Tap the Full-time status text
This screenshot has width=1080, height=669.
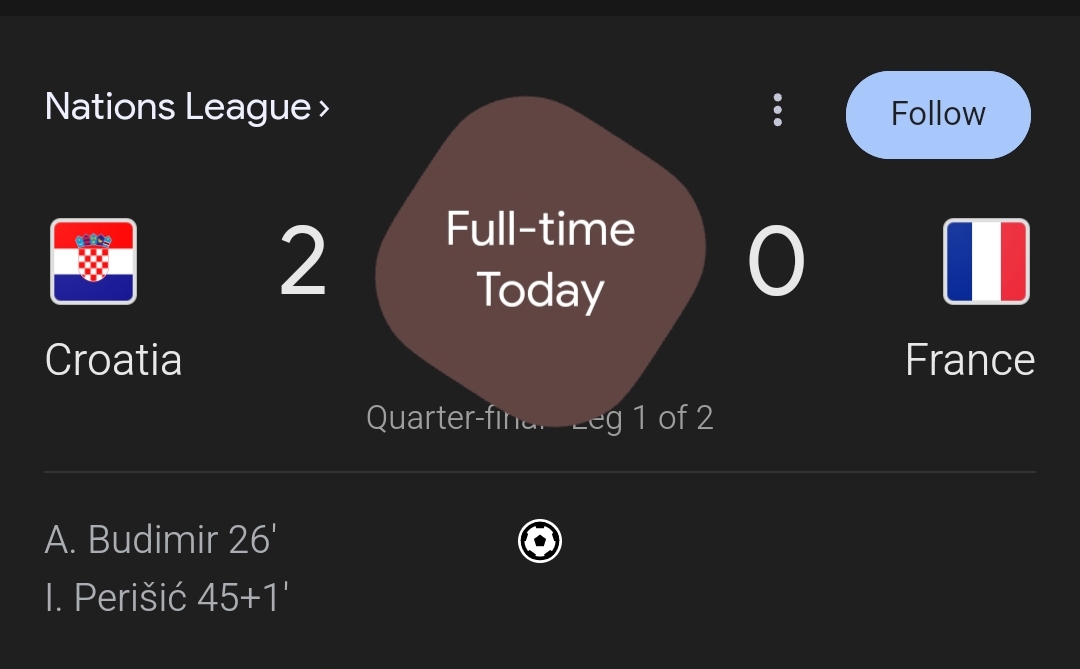coord(540,229)
